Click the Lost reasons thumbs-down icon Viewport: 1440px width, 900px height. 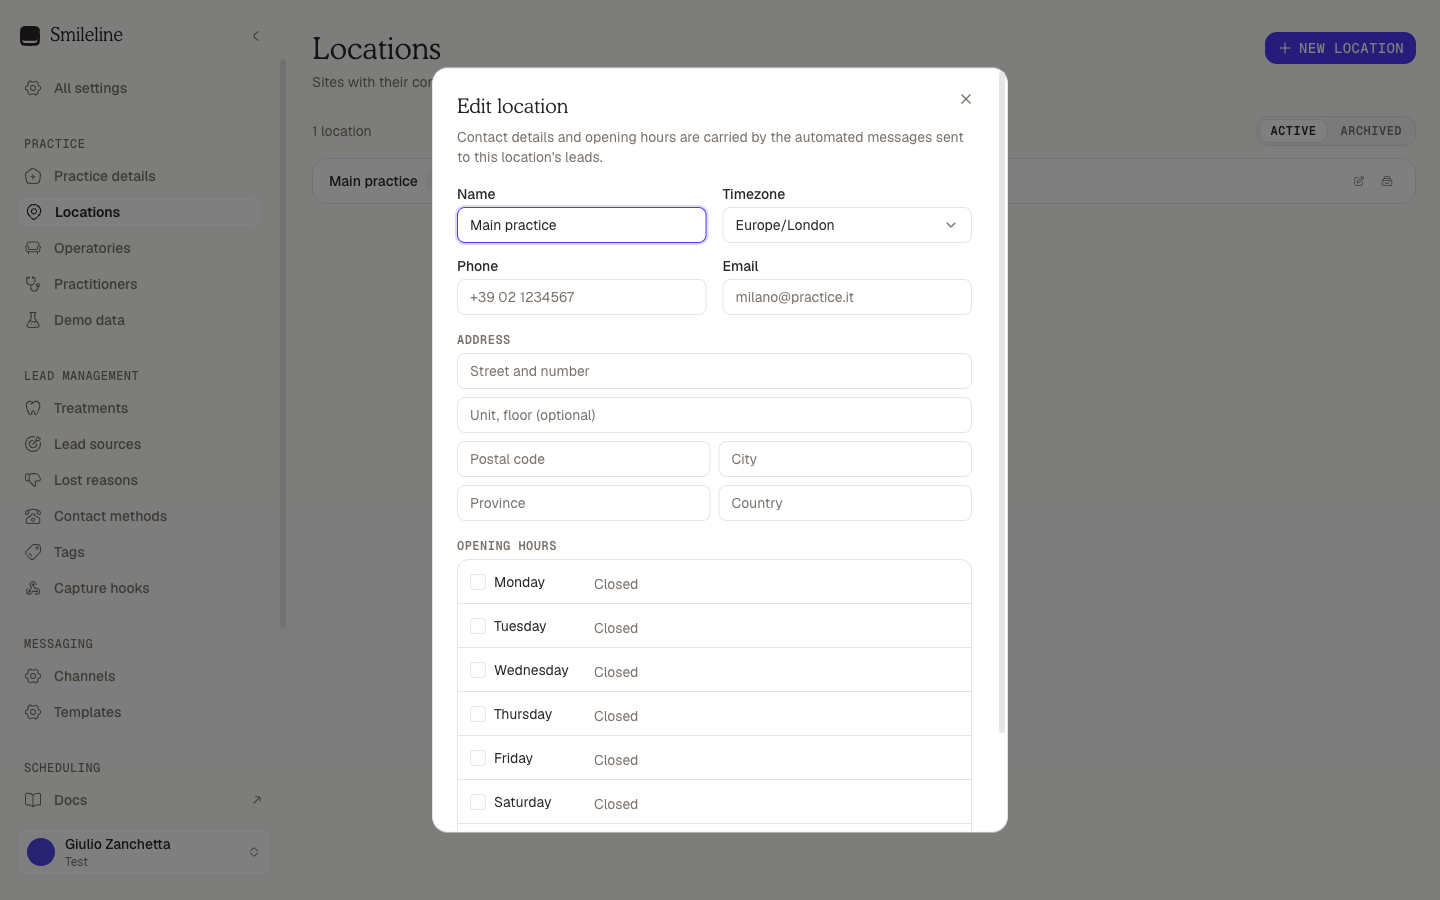coord(33,480)
